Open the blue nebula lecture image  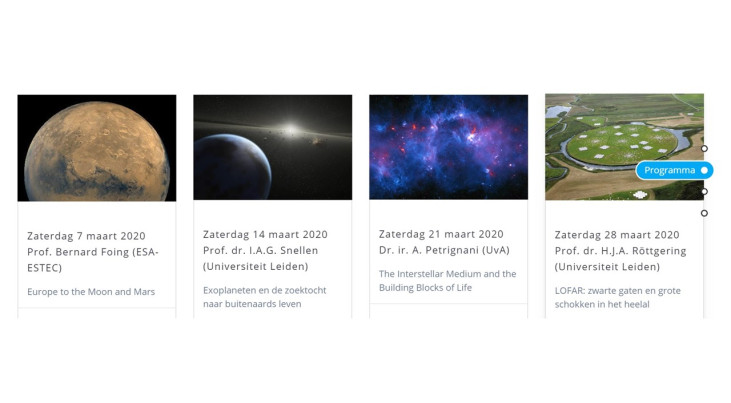point(448,147)
